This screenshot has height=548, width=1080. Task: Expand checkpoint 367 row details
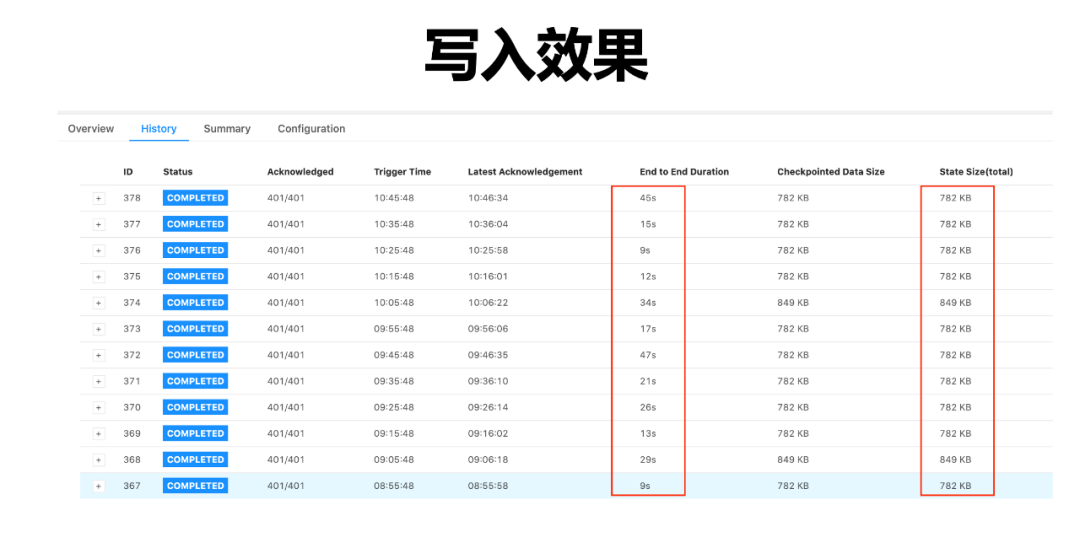[98, 486]
